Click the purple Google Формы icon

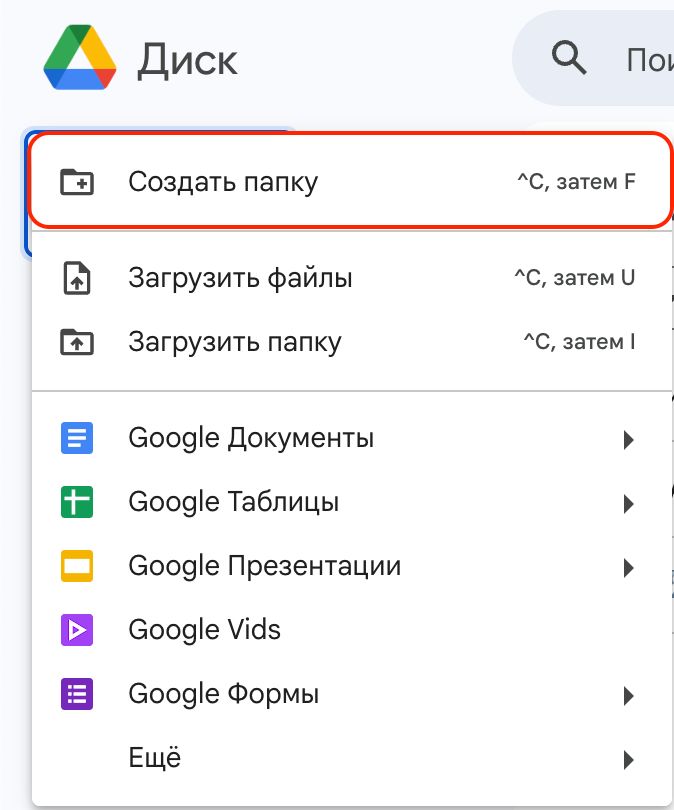pyautogui.click(x=77, y=694)
